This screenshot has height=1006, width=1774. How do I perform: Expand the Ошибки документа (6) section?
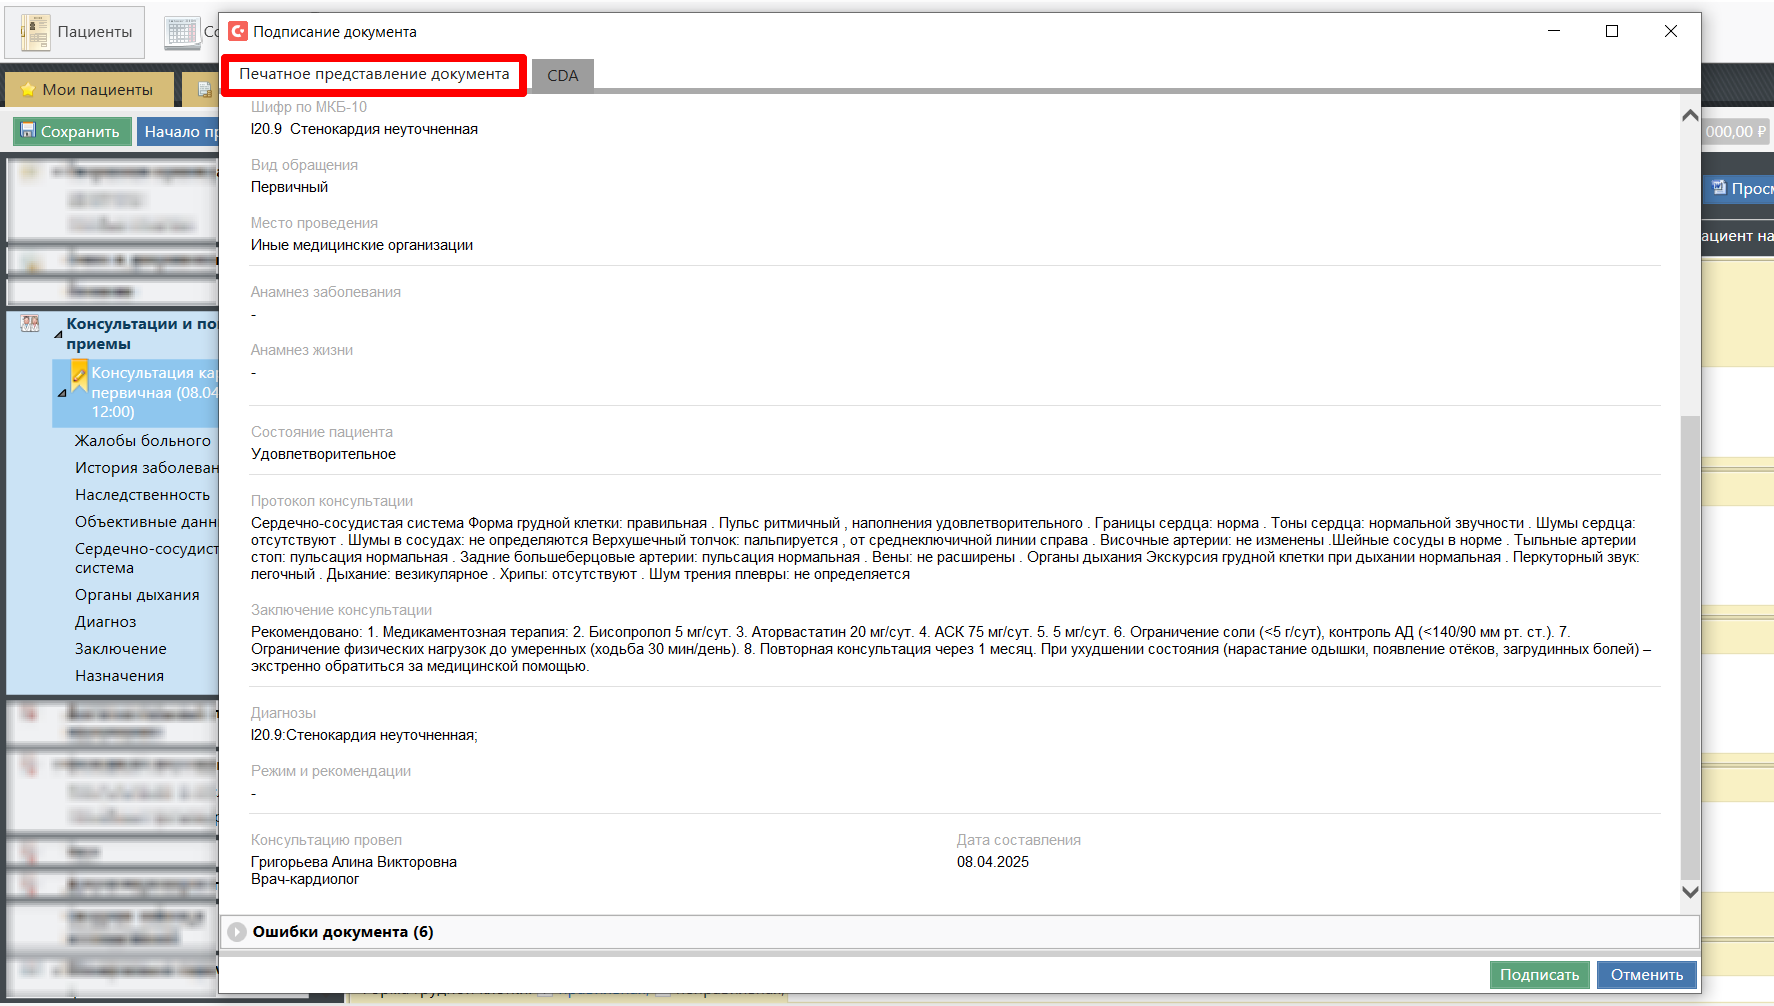237,932
